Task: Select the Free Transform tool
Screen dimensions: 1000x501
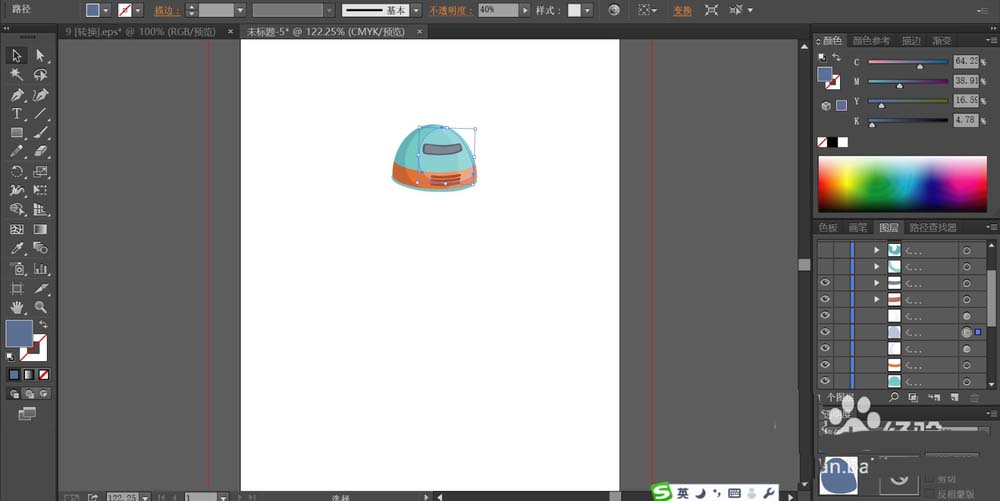Action: point(40,190)
